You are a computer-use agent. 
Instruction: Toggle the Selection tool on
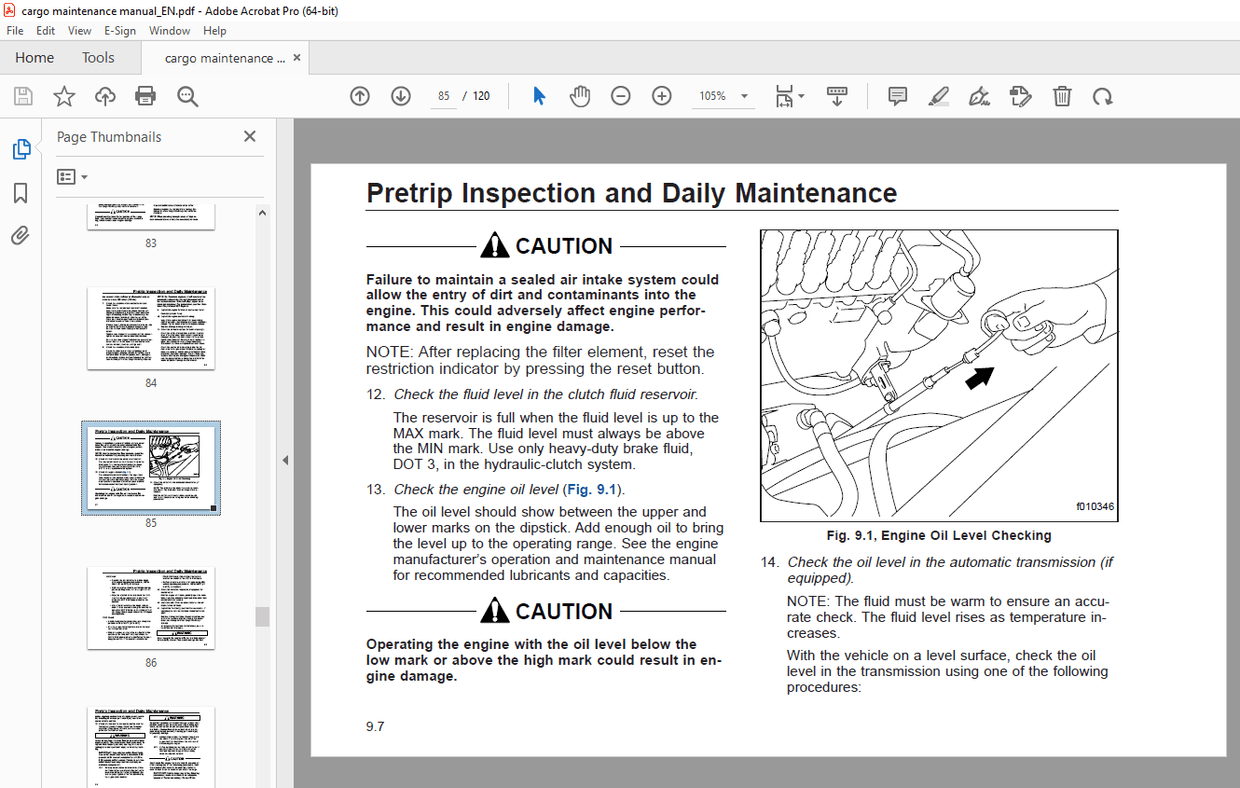538,95
